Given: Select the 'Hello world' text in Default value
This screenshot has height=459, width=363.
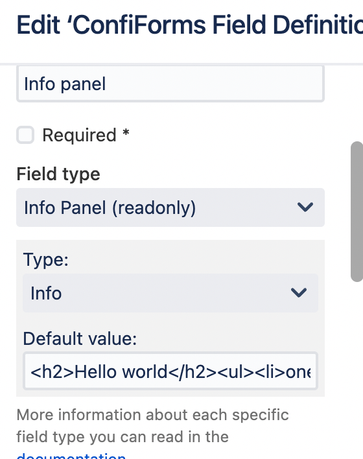Looking at the screenshot, I should click(x=121, y=372).
